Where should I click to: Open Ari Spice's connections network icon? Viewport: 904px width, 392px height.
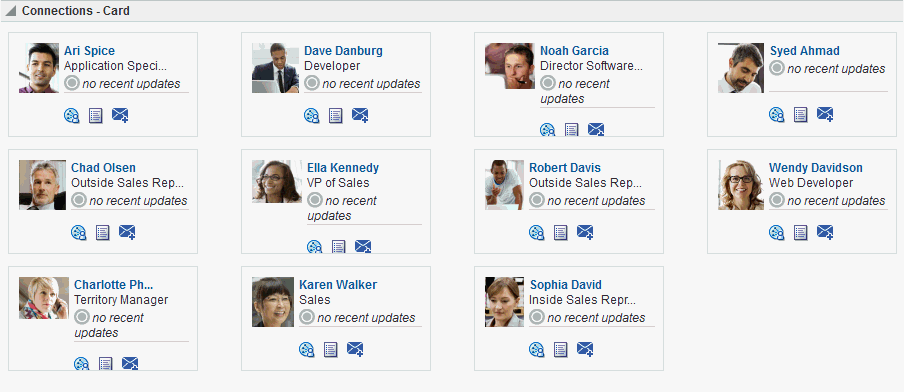click(x=71, y=116)
